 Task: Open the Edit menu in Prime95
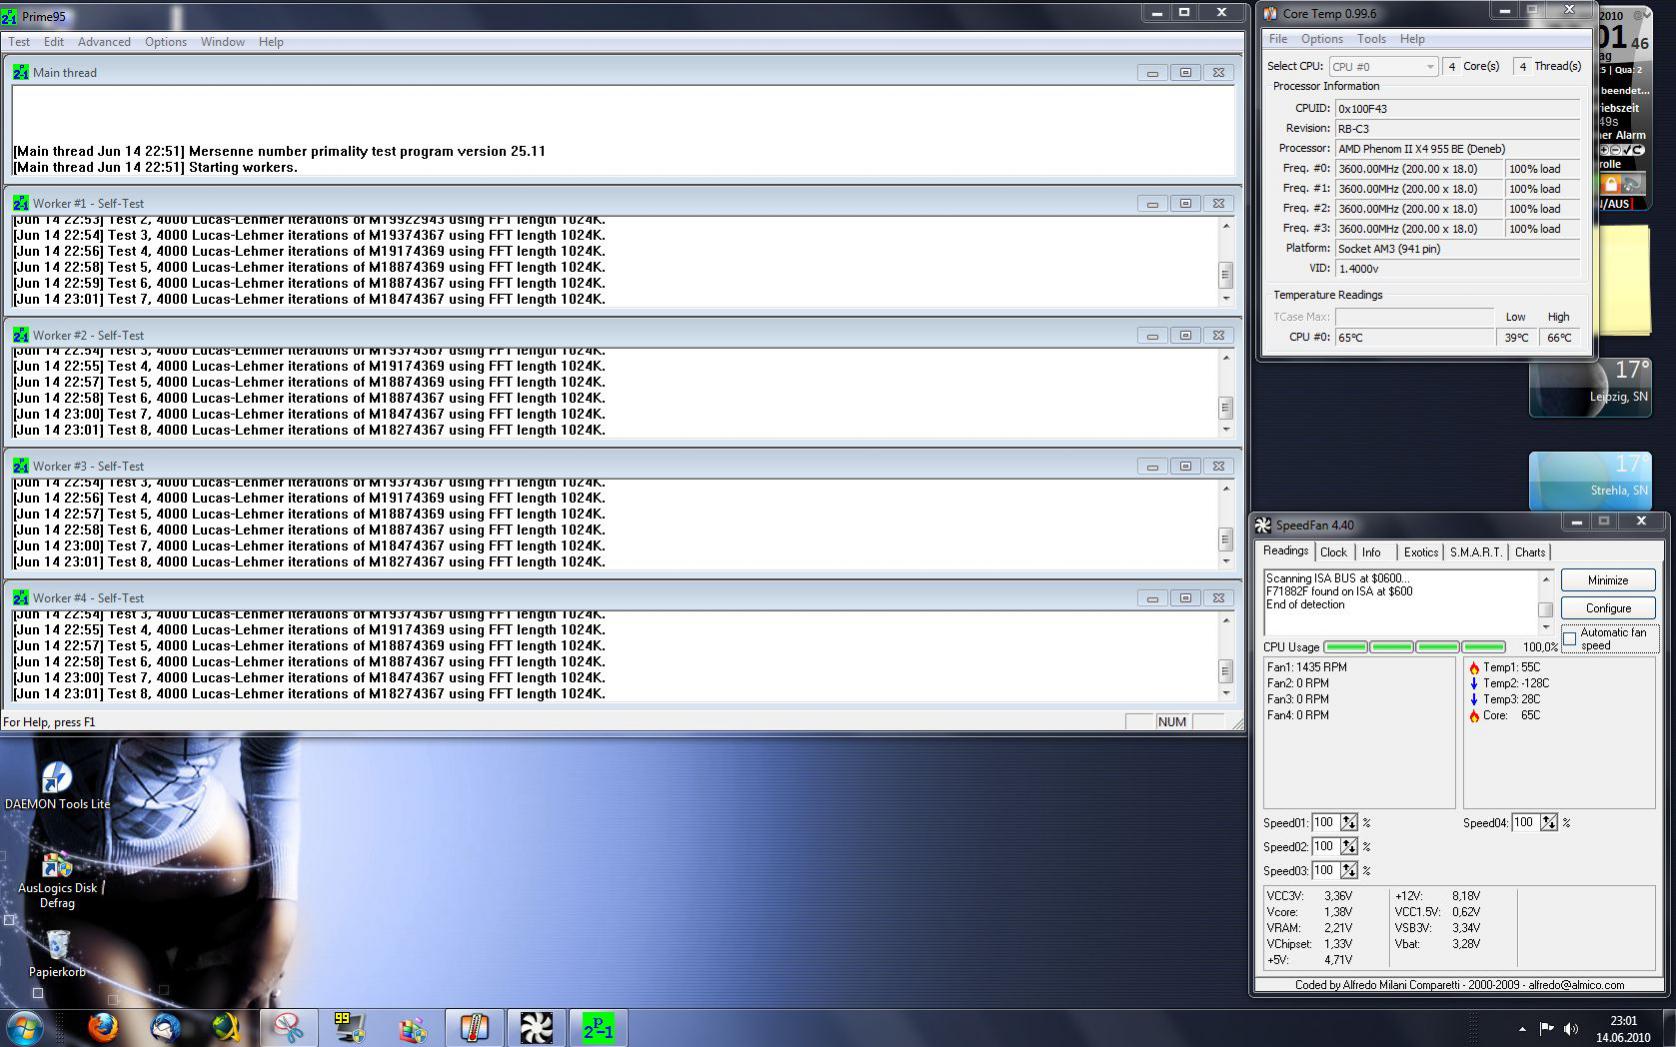tap(54, 42)
